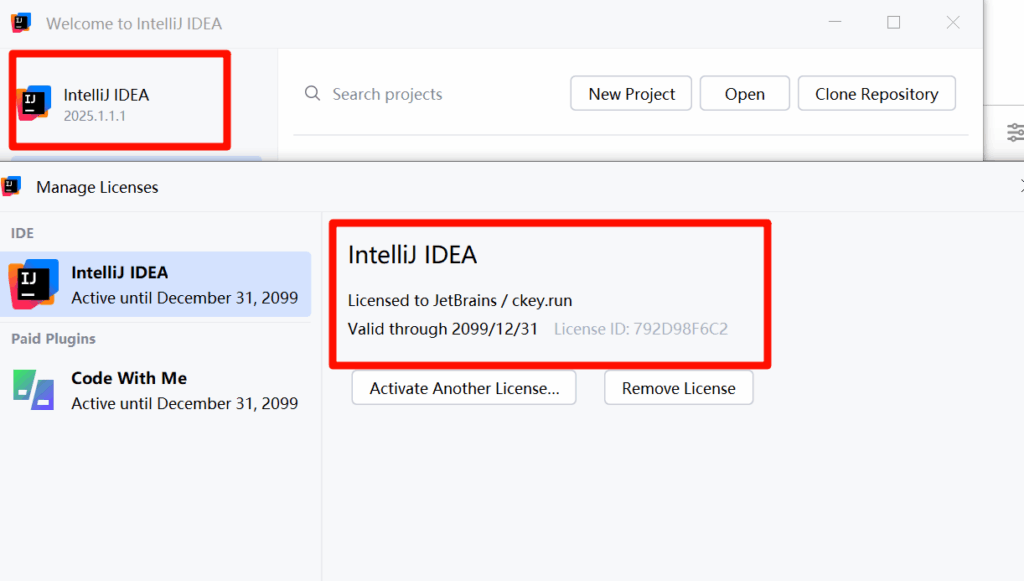Click the License ID 792D98F6C2 text
The image size is (1024, 581).
click(x=640, y=329)
